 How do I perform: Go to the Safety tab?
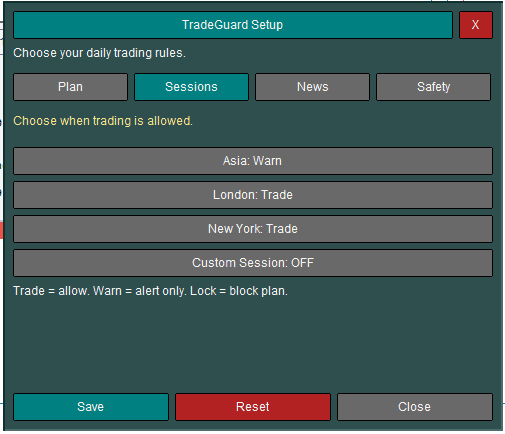click(433, 87)
